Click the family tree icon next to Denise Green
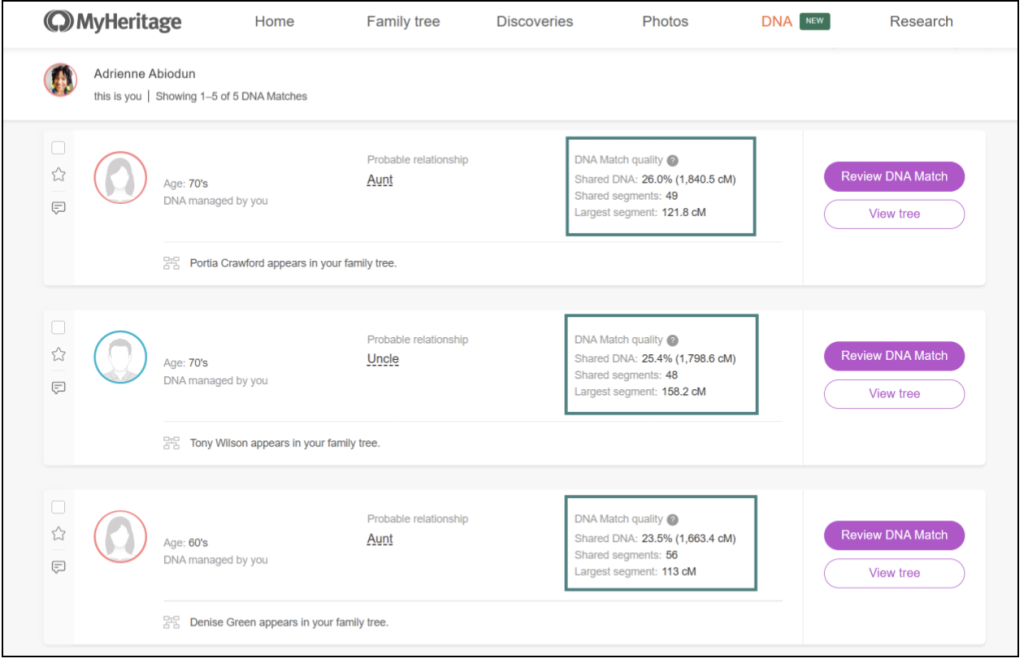1024x663 pixels. click(x=172, y=621)
